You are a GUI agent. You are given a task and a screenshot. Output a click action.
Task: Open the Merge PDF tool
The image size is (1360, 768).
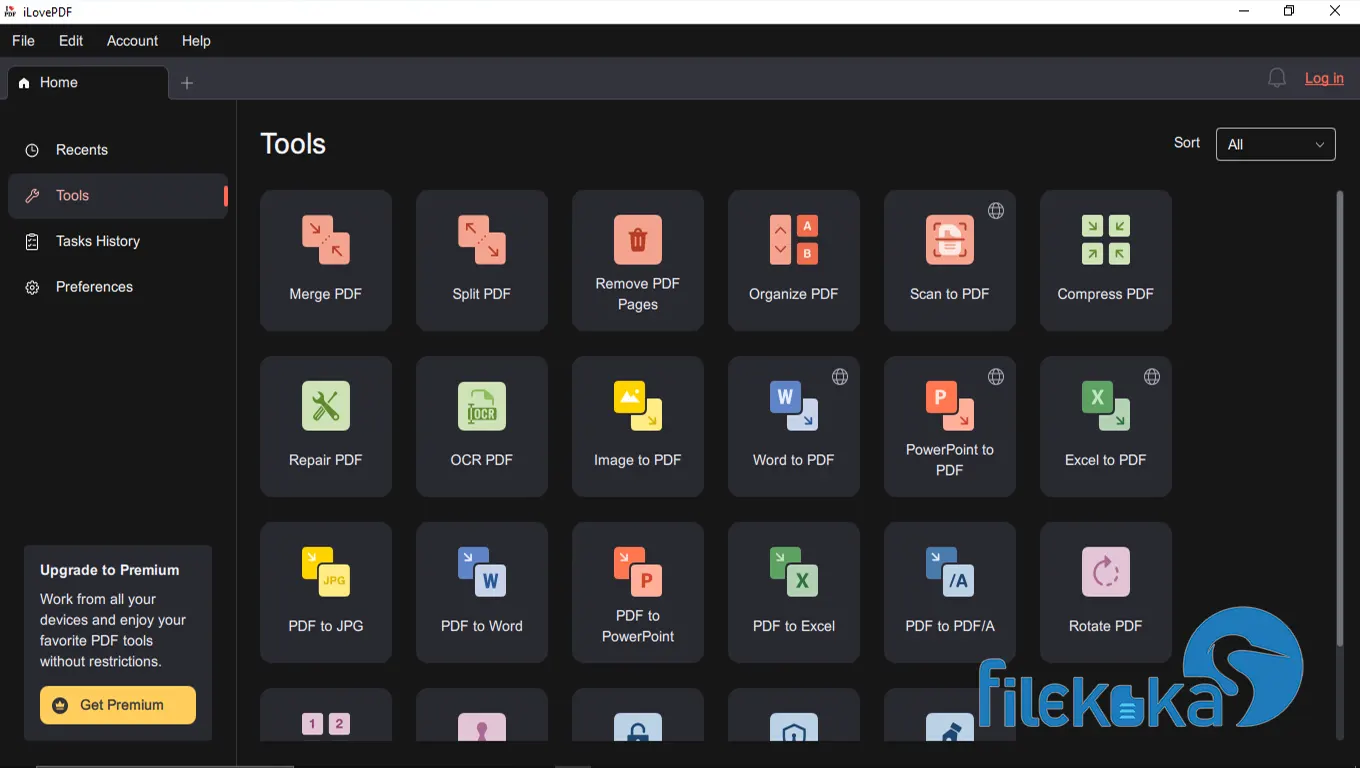pyautogui.click(x=326, y=260)
